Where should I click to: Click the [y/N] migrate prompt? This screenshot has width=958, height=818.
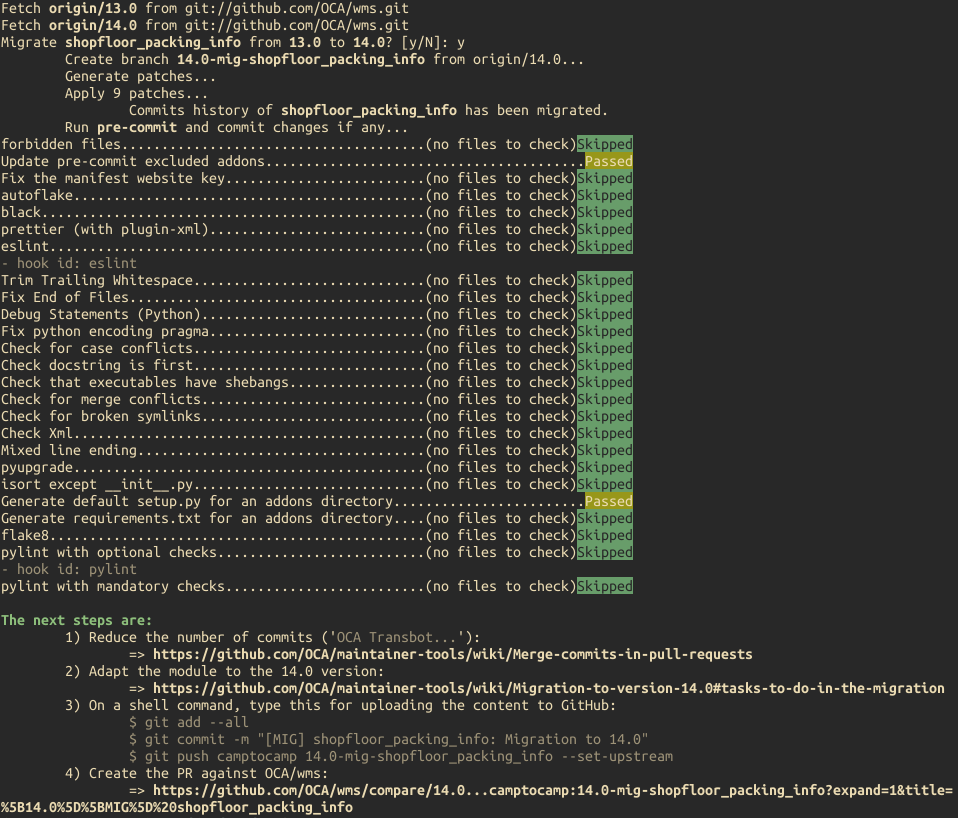pyautogui.click(x=423, y=43)
